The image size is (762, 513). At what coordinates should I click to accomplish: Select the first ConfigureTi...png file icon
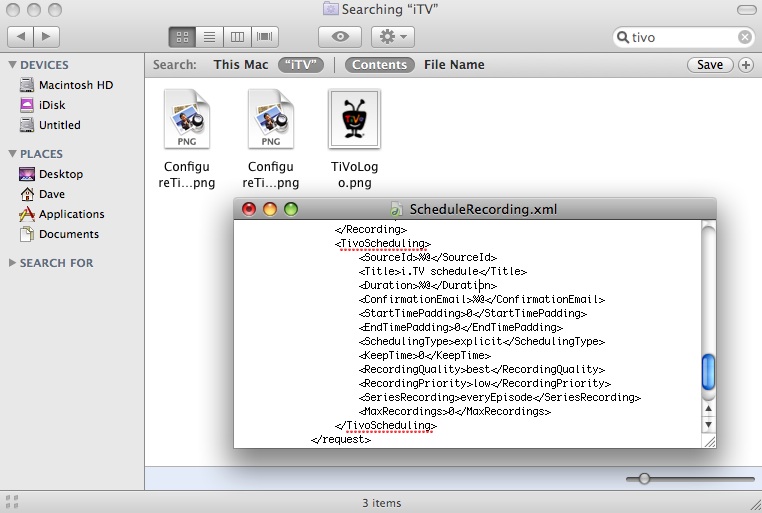pos(187,119)
